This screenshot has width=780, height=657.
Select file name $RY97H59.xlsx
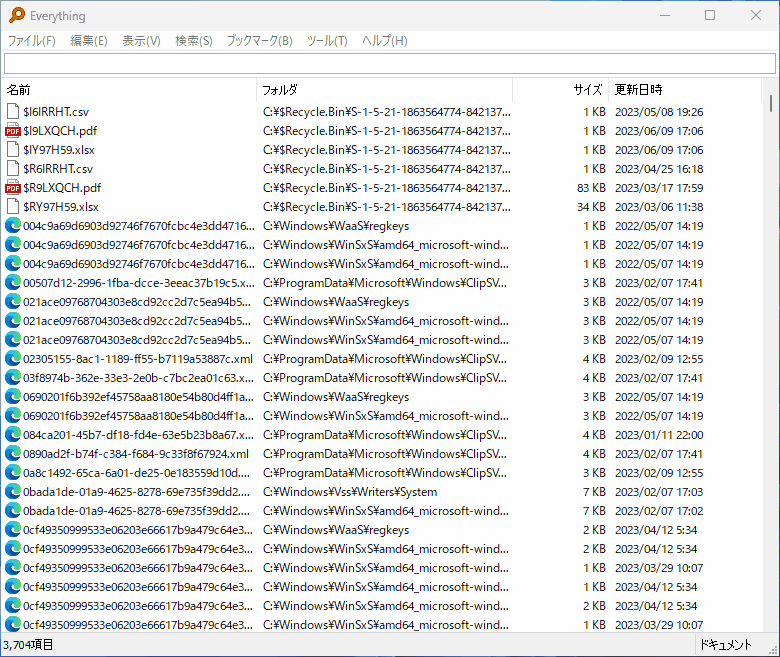[x=61, y=207]
